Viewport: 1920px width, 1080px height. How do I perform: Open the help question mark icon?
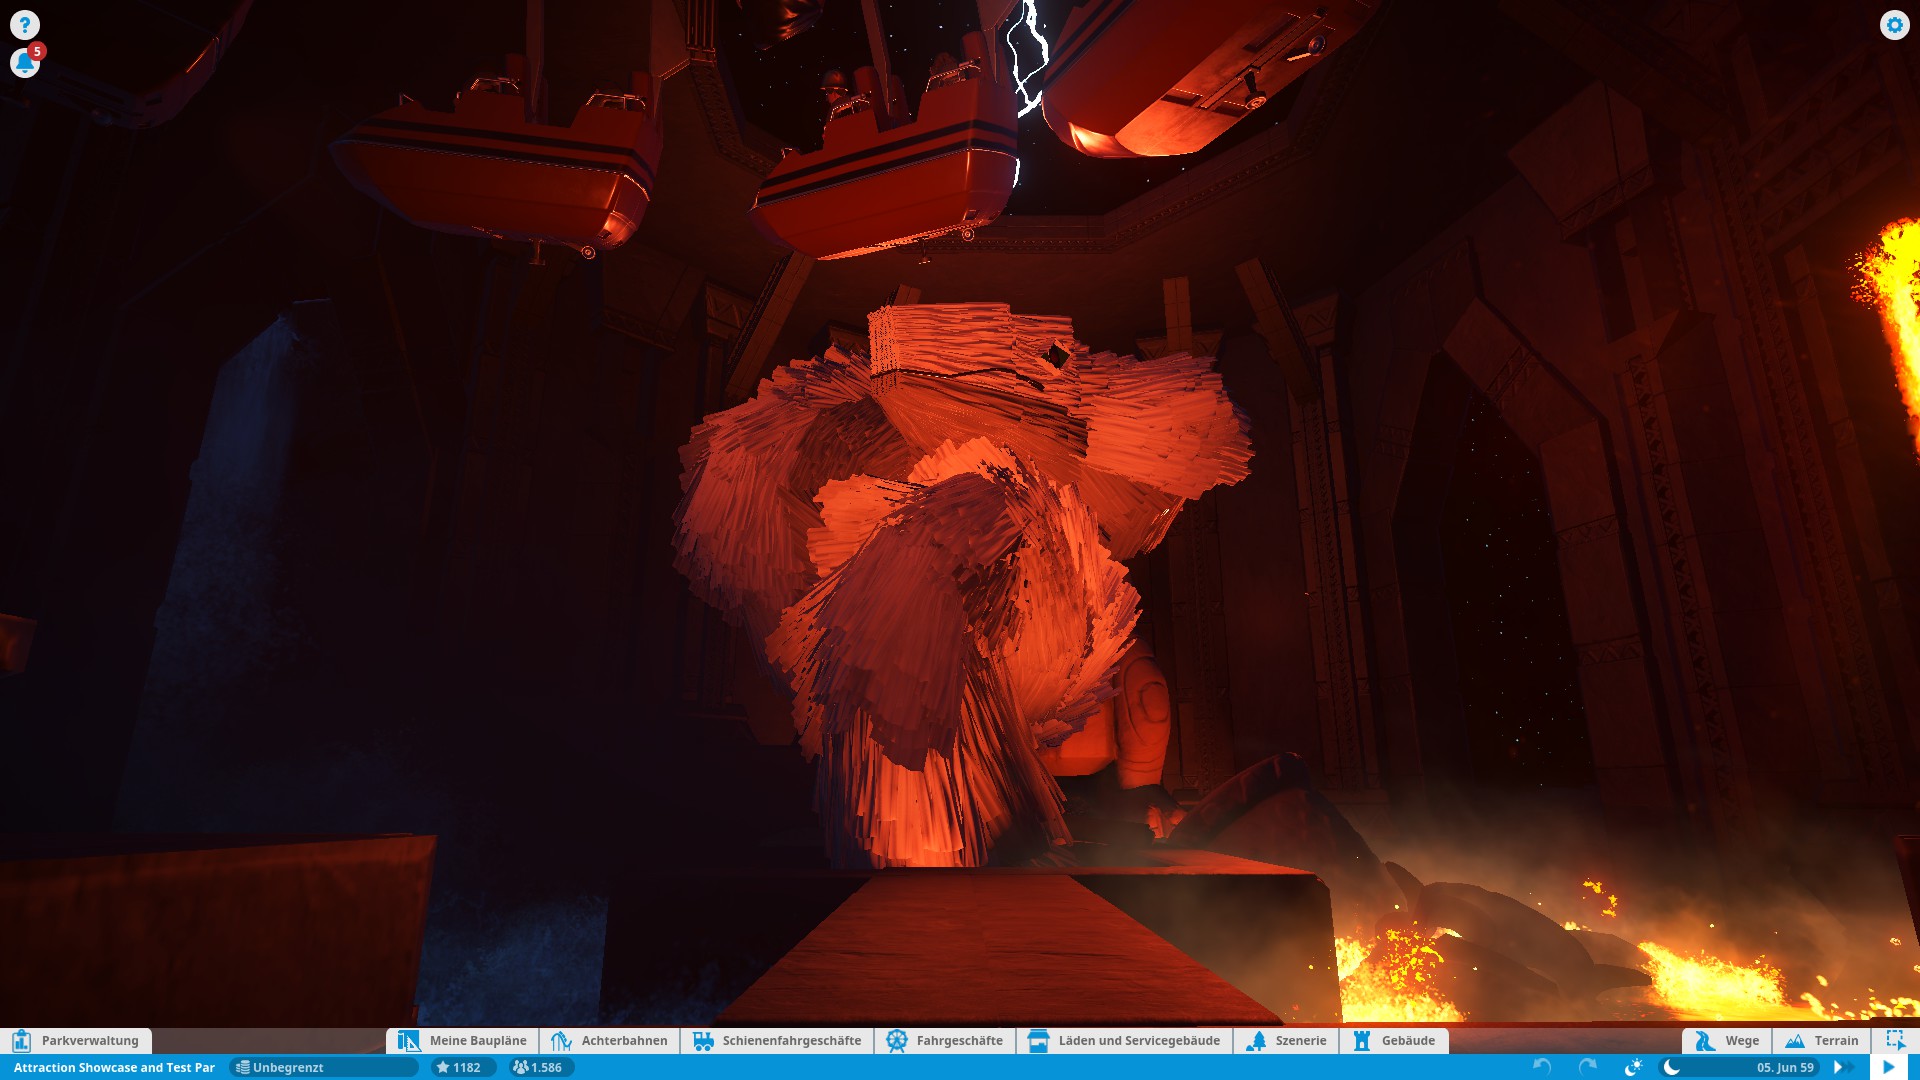(x=25, y=25)
